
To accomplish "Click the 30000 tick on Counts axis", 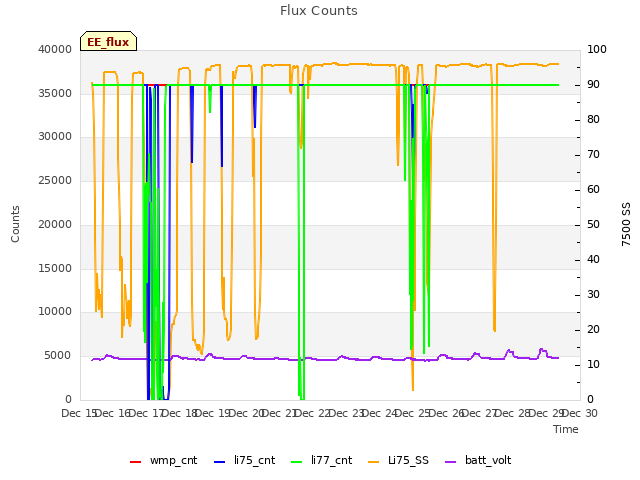I will tap(55, 136).
